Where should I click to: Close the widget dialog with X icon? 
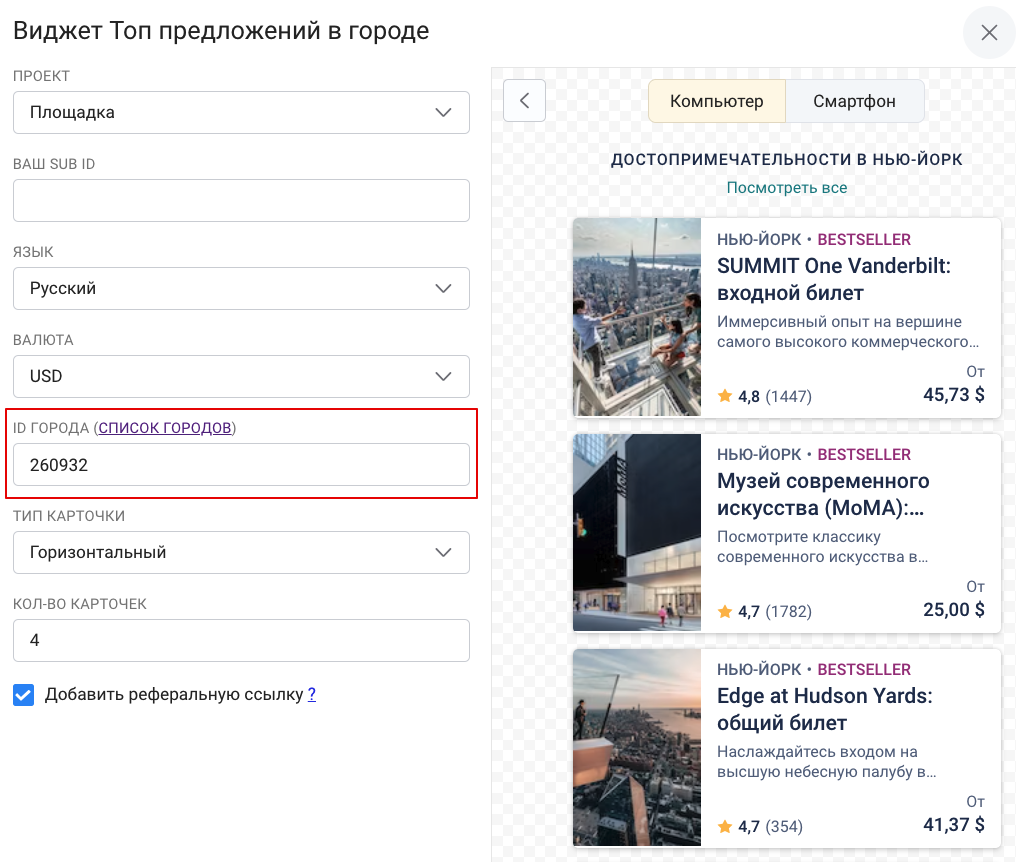pyautogui.click(x=989, y=32)
